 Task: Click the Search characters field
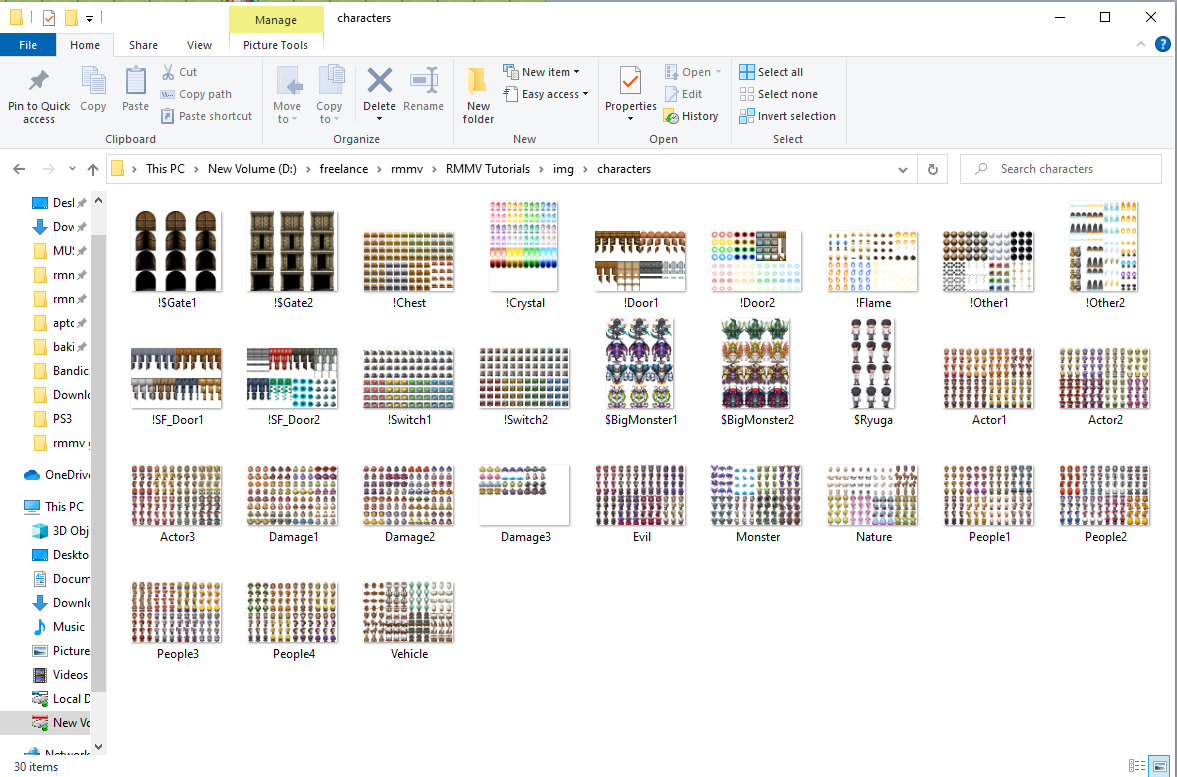(x=1061, y=170)
